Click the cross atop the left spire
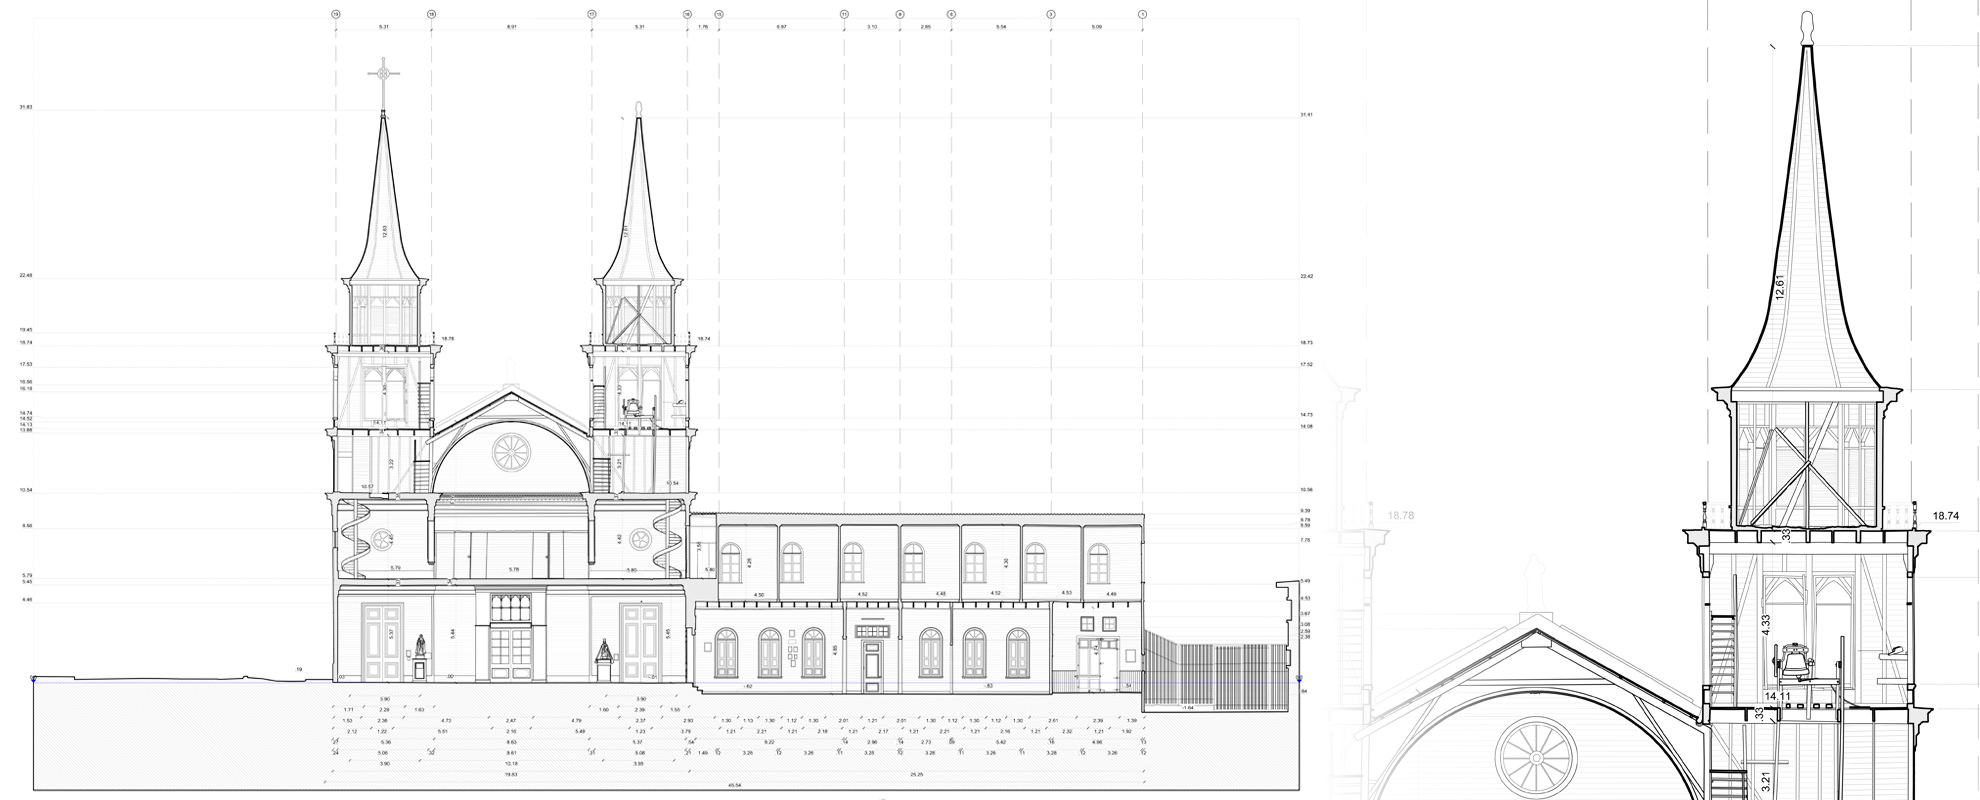Screen dimensions: 1980x800 (x=382, y=73)
